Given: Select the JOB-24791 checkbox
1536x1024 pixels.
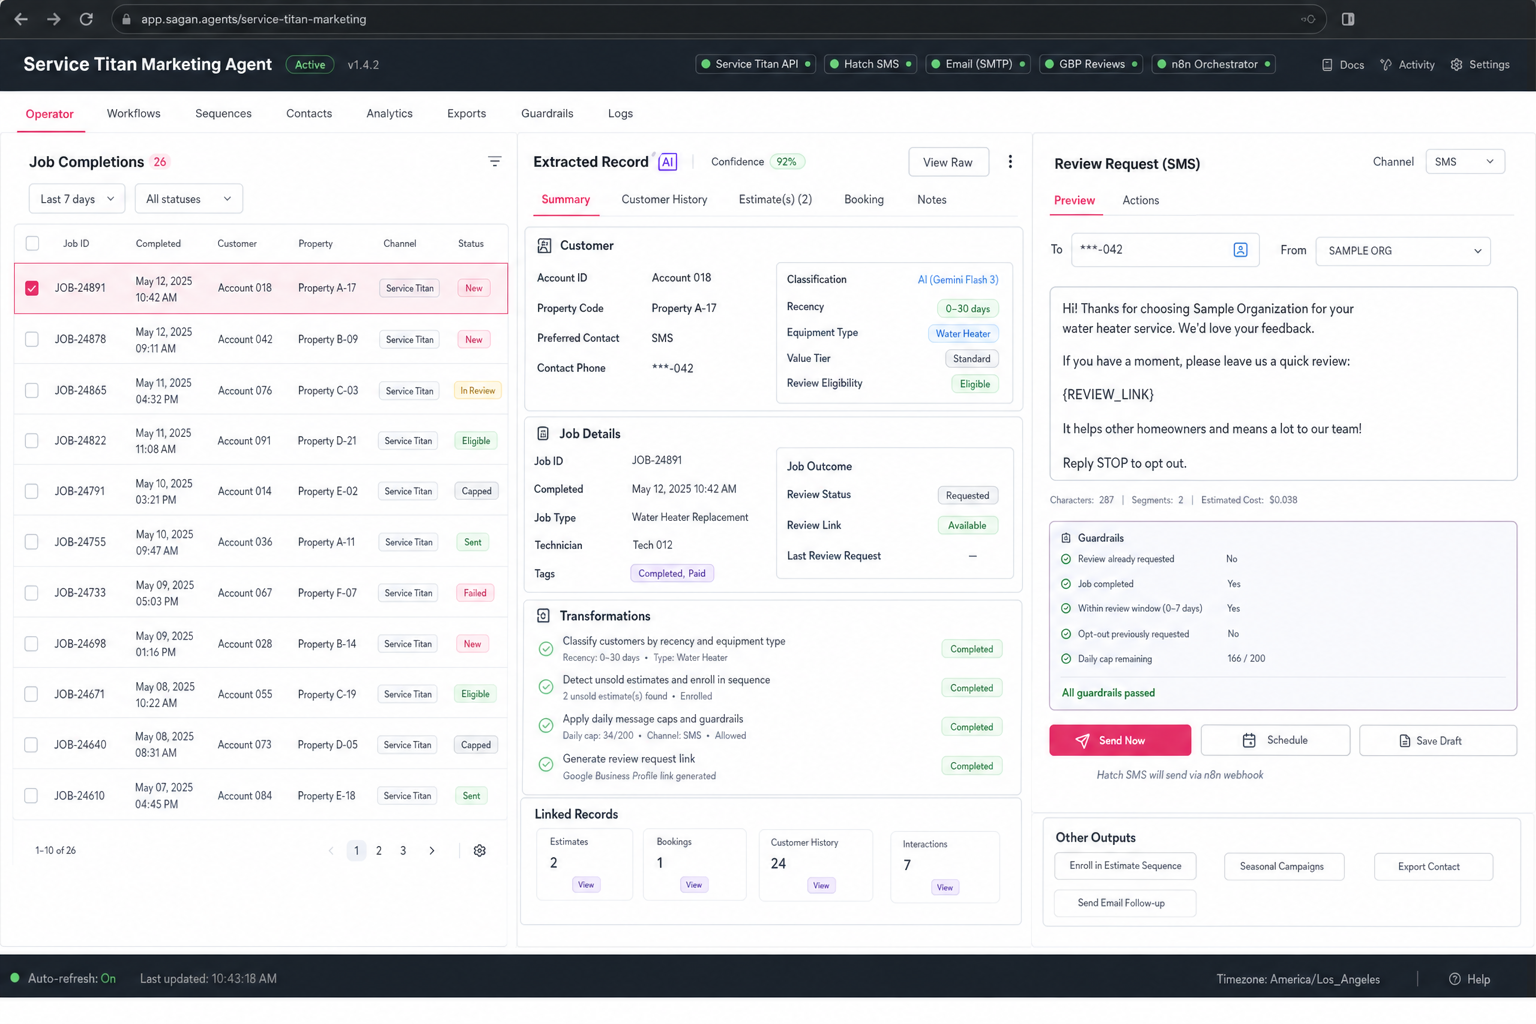Looking at the screenshot, I should tap(32, 491).
